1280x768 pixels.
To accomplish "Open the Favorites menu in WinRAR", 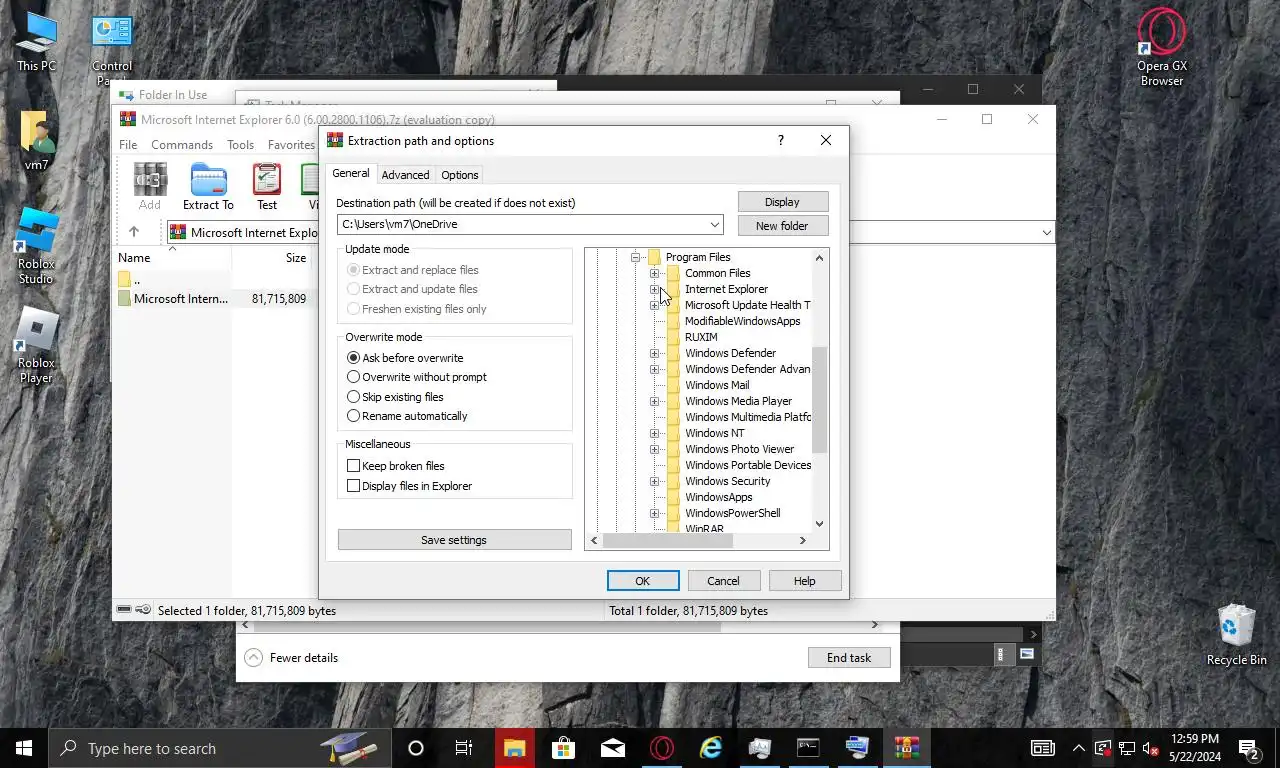I will coord(291,145).
